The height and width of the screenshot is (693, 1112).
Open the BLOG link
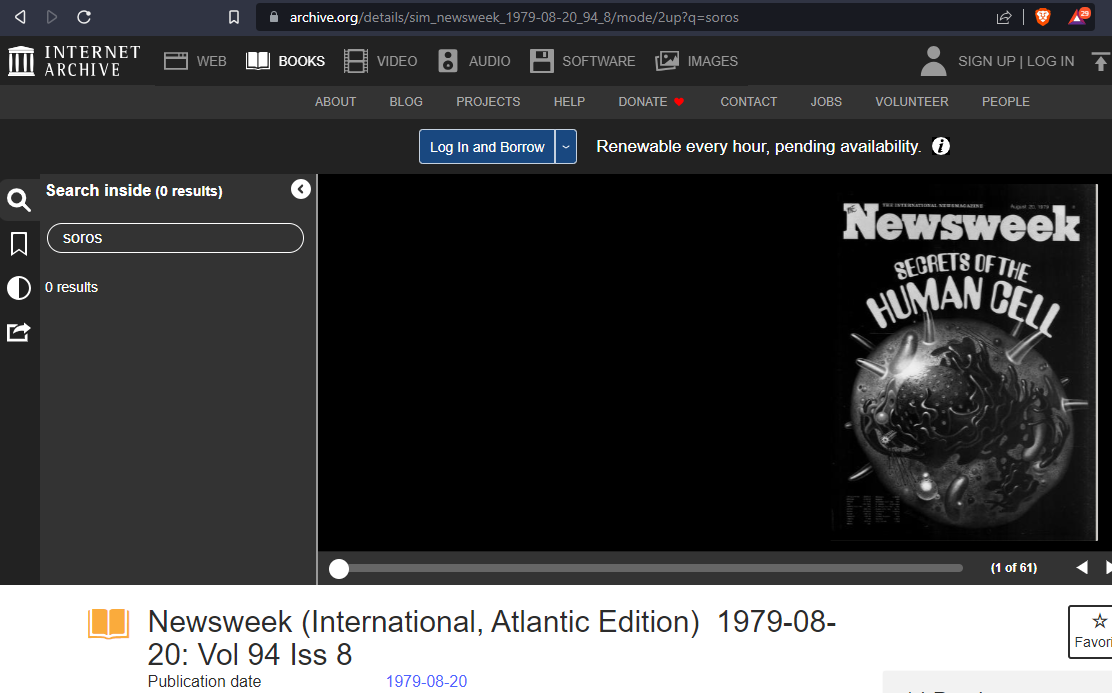point(406,101)
